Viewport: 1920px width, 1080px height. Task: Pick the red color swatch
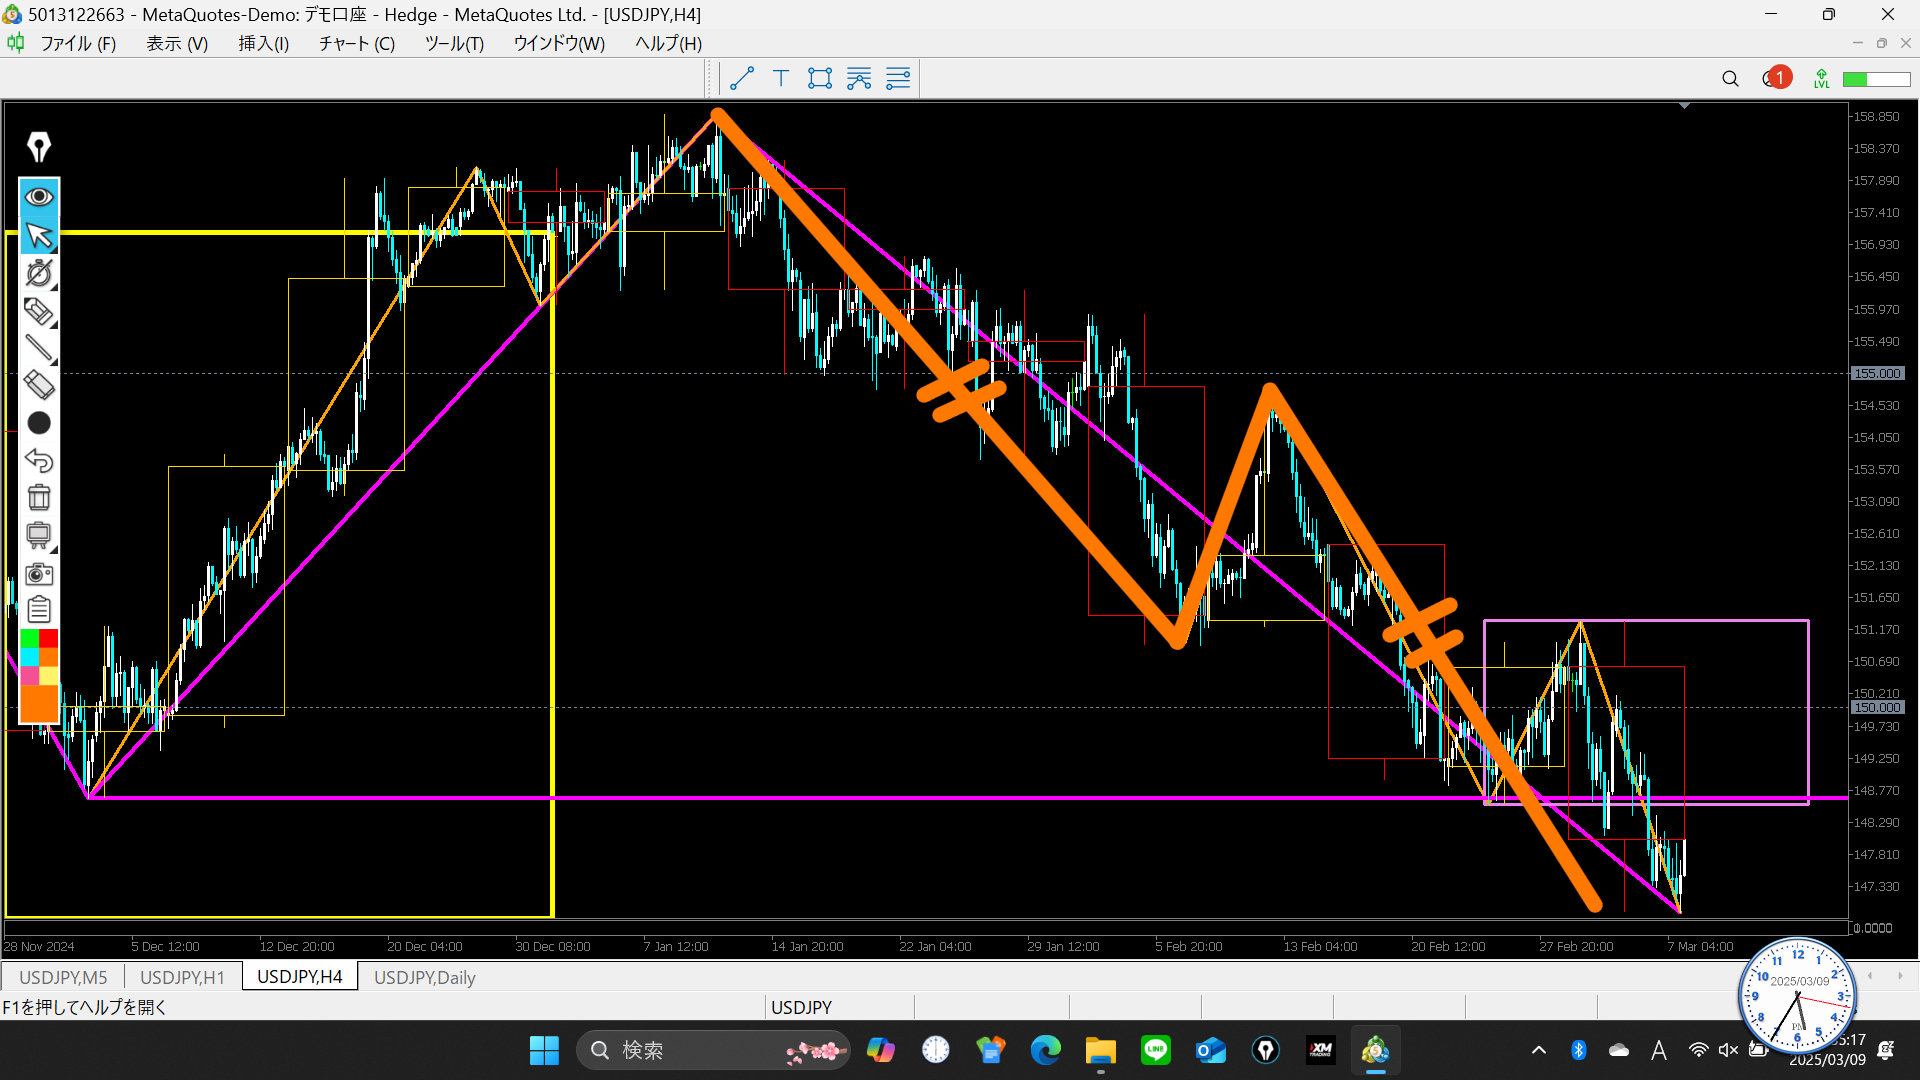[x=48, y=638]
